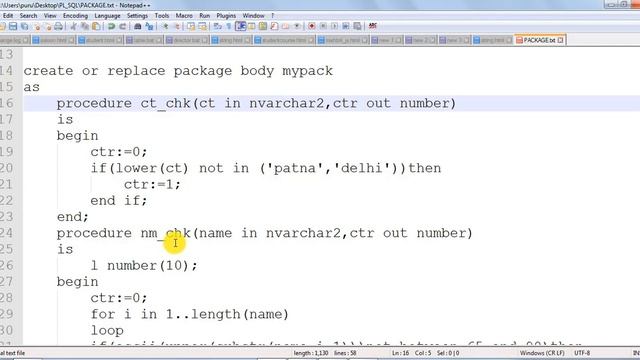Click the Undo arrow icon
The image size is (640, 360).
tap(111, 26)
